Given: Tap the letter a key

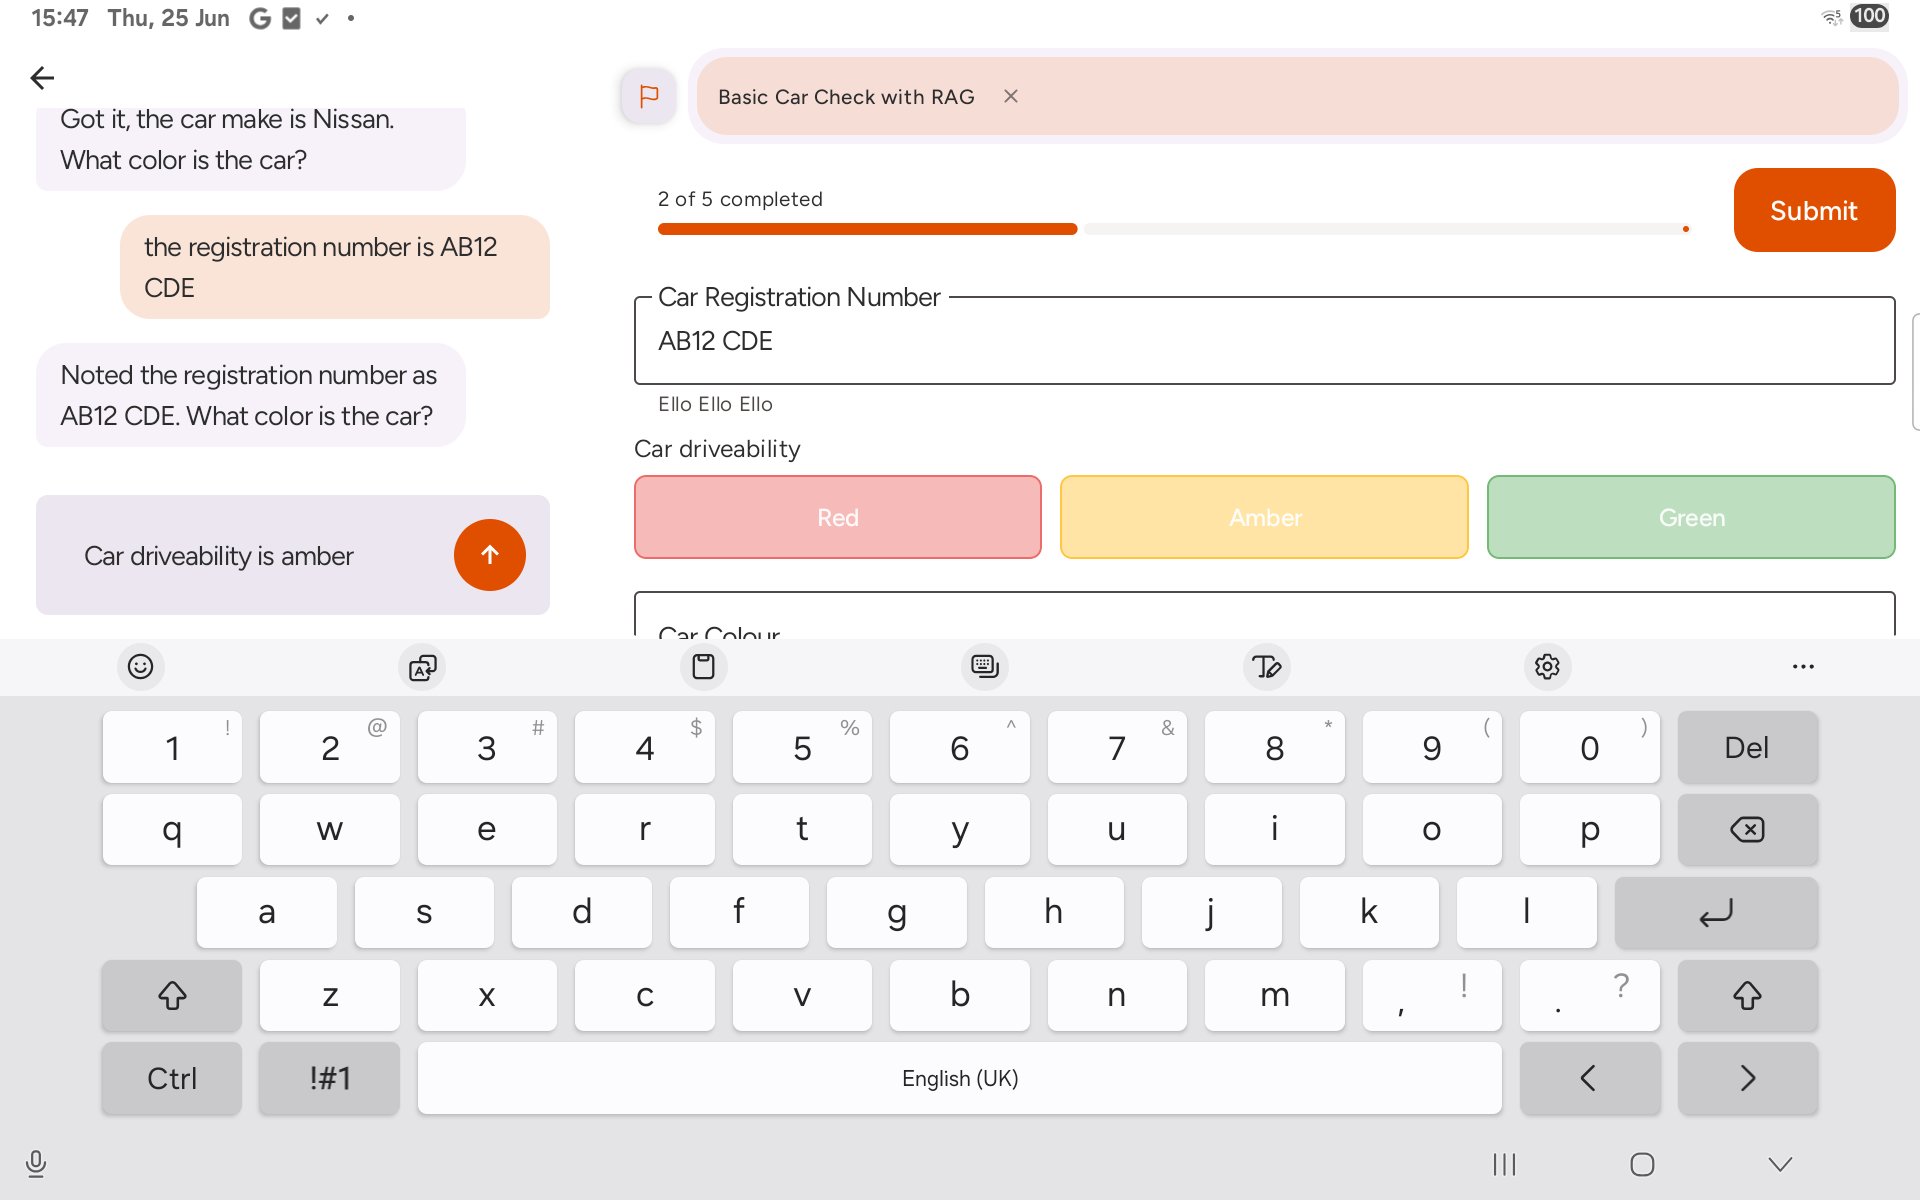Looking at the screenshot, I should 266,913.
